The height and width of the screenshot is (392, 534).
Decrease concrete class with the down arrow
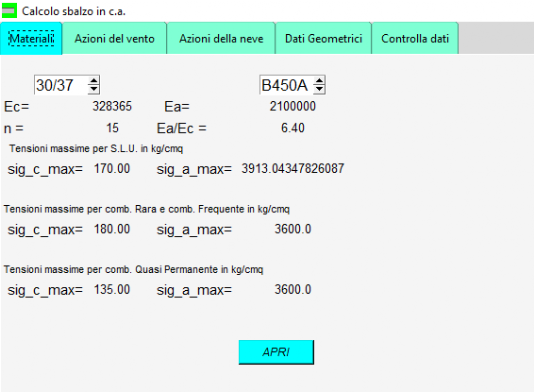(x=93, y=89)
